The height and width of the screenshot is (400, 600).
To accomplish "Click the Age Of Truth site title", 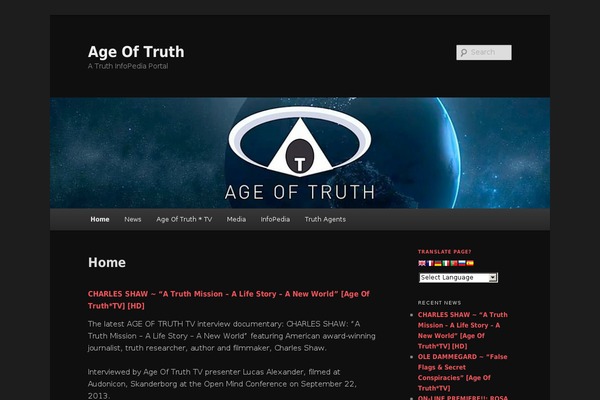I will pos(136,52).
